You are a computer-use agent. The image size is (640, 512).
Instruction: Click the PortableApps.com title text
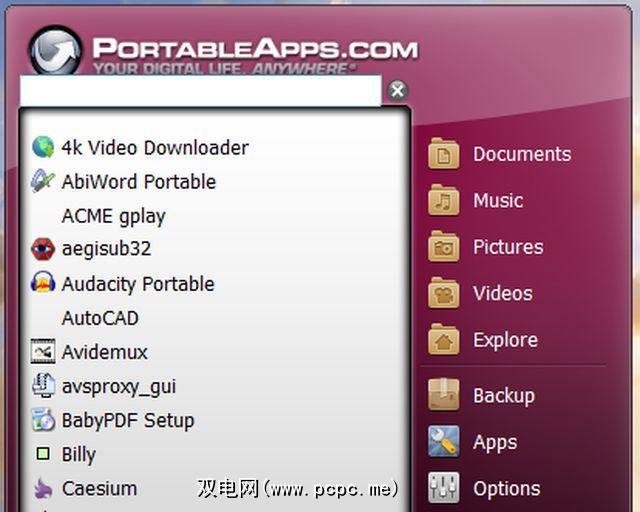tap(256, 49)
